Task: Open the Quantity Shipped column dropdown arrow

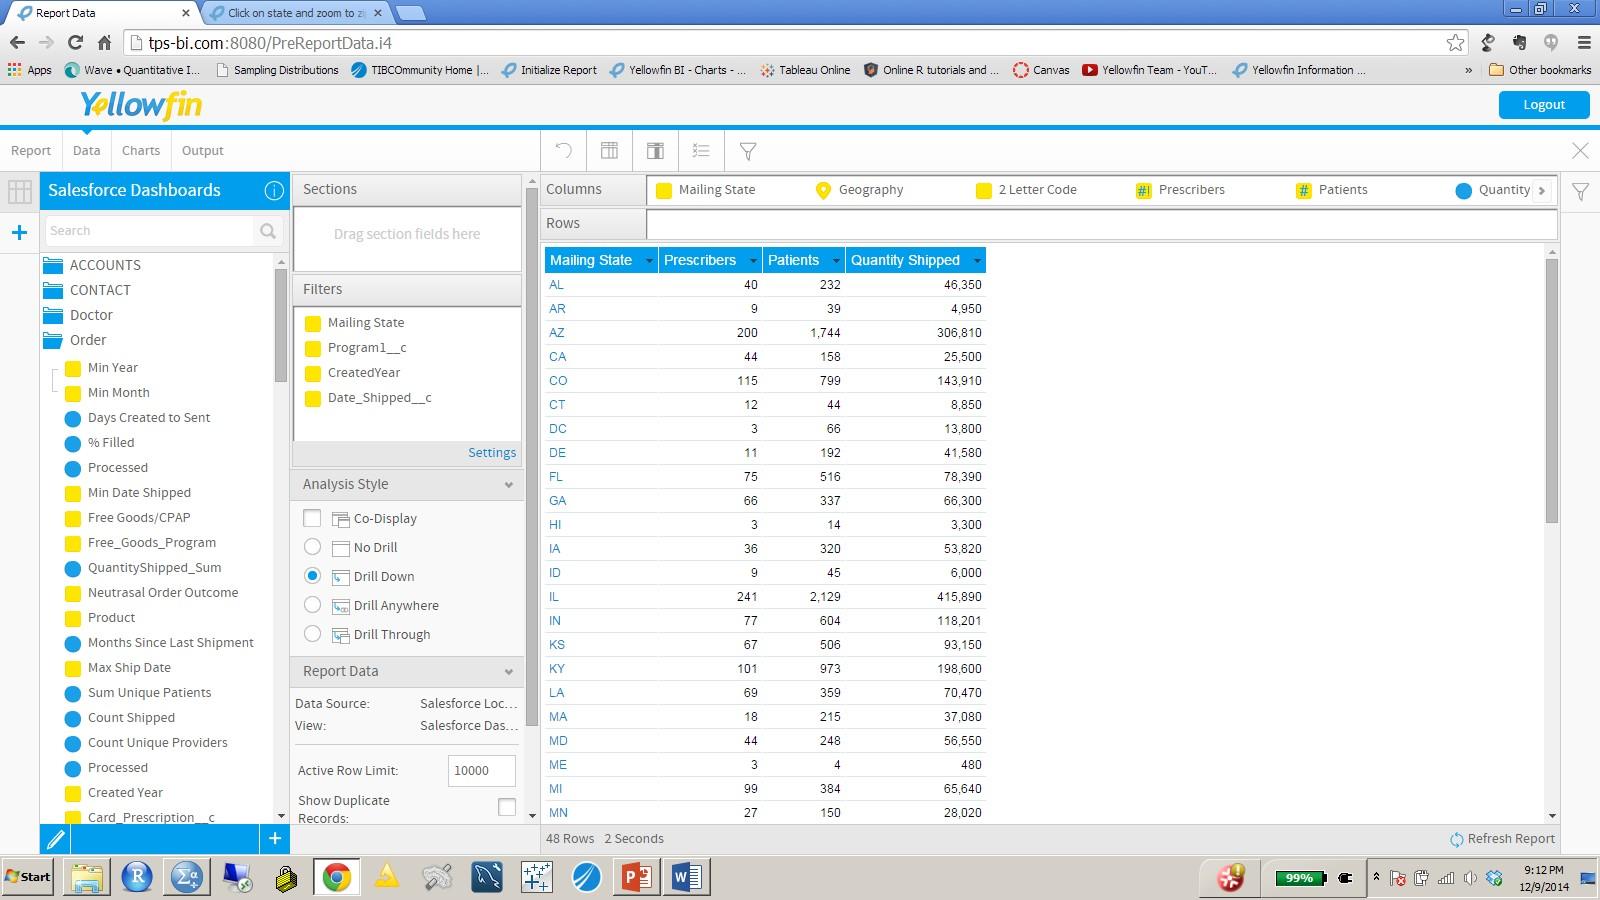Action: point(977,261)
